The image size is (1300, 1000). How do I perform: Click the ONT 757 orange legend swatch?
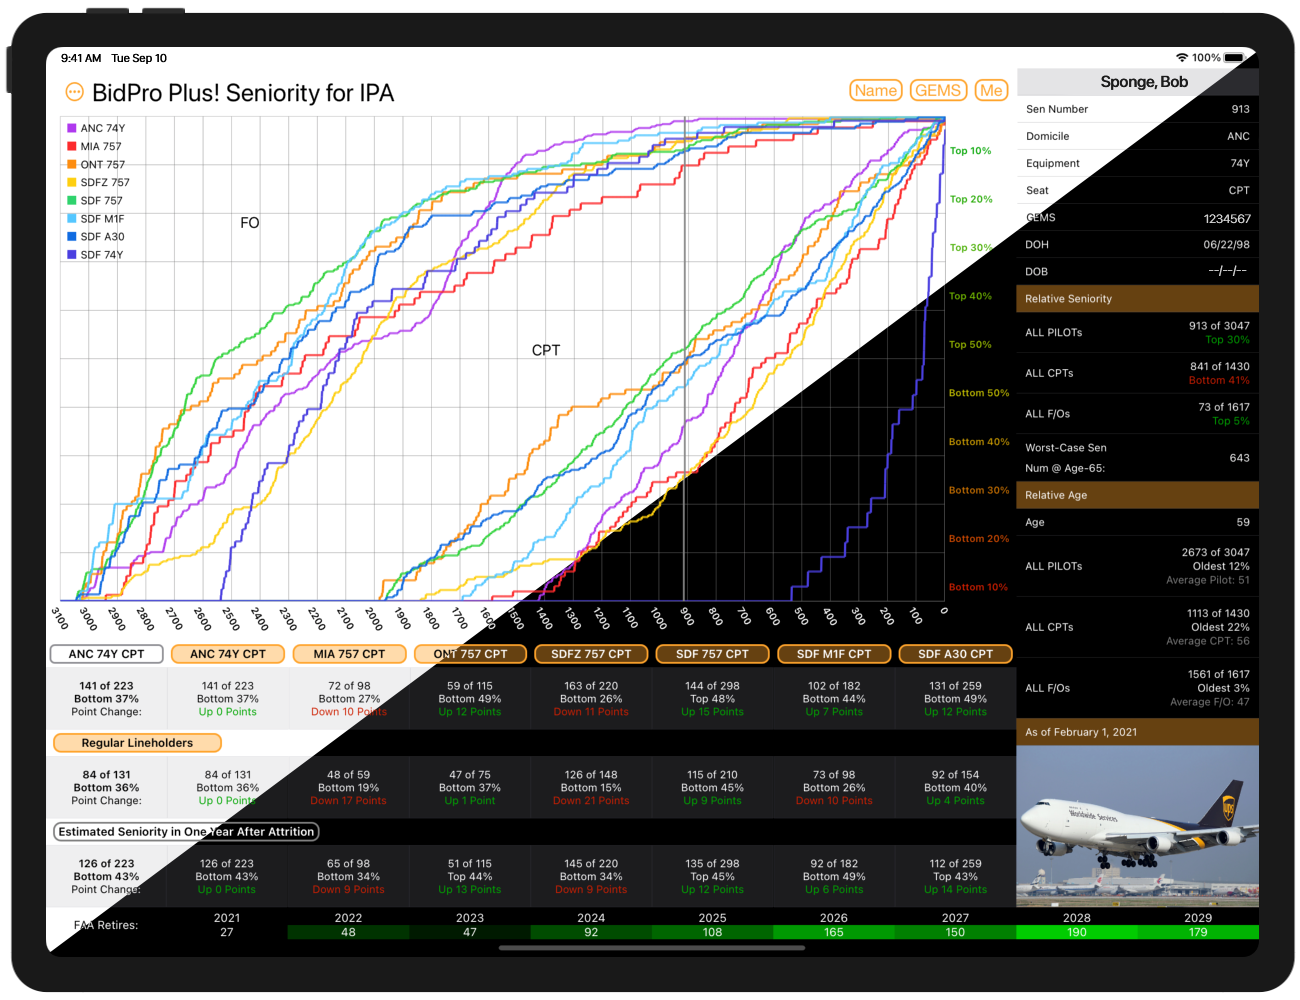(x=72, y=164)
